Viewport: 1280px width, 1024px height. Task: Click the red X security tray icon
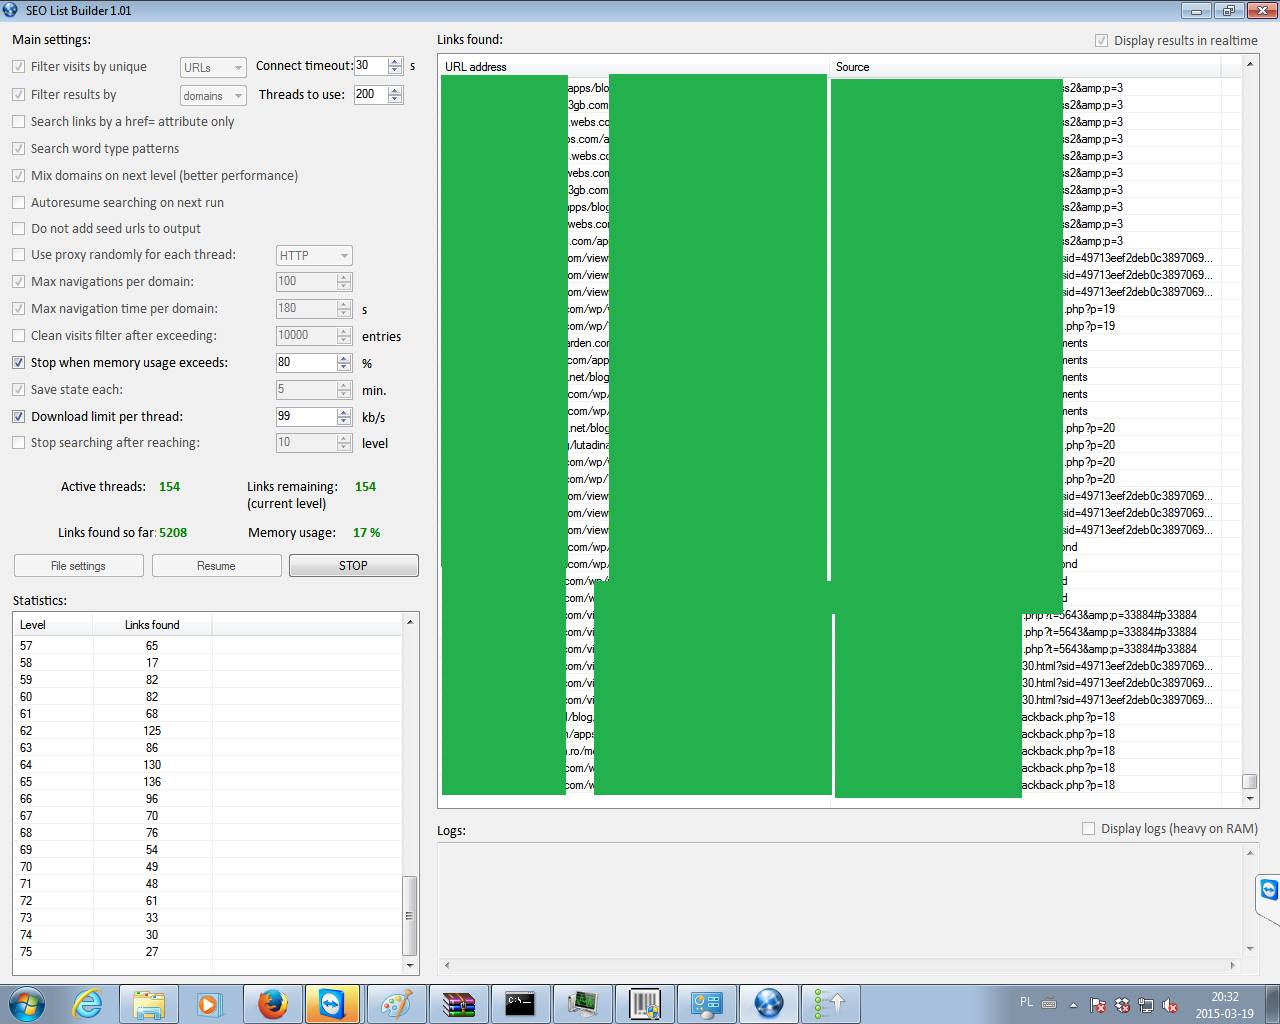click(1121, 1005)
